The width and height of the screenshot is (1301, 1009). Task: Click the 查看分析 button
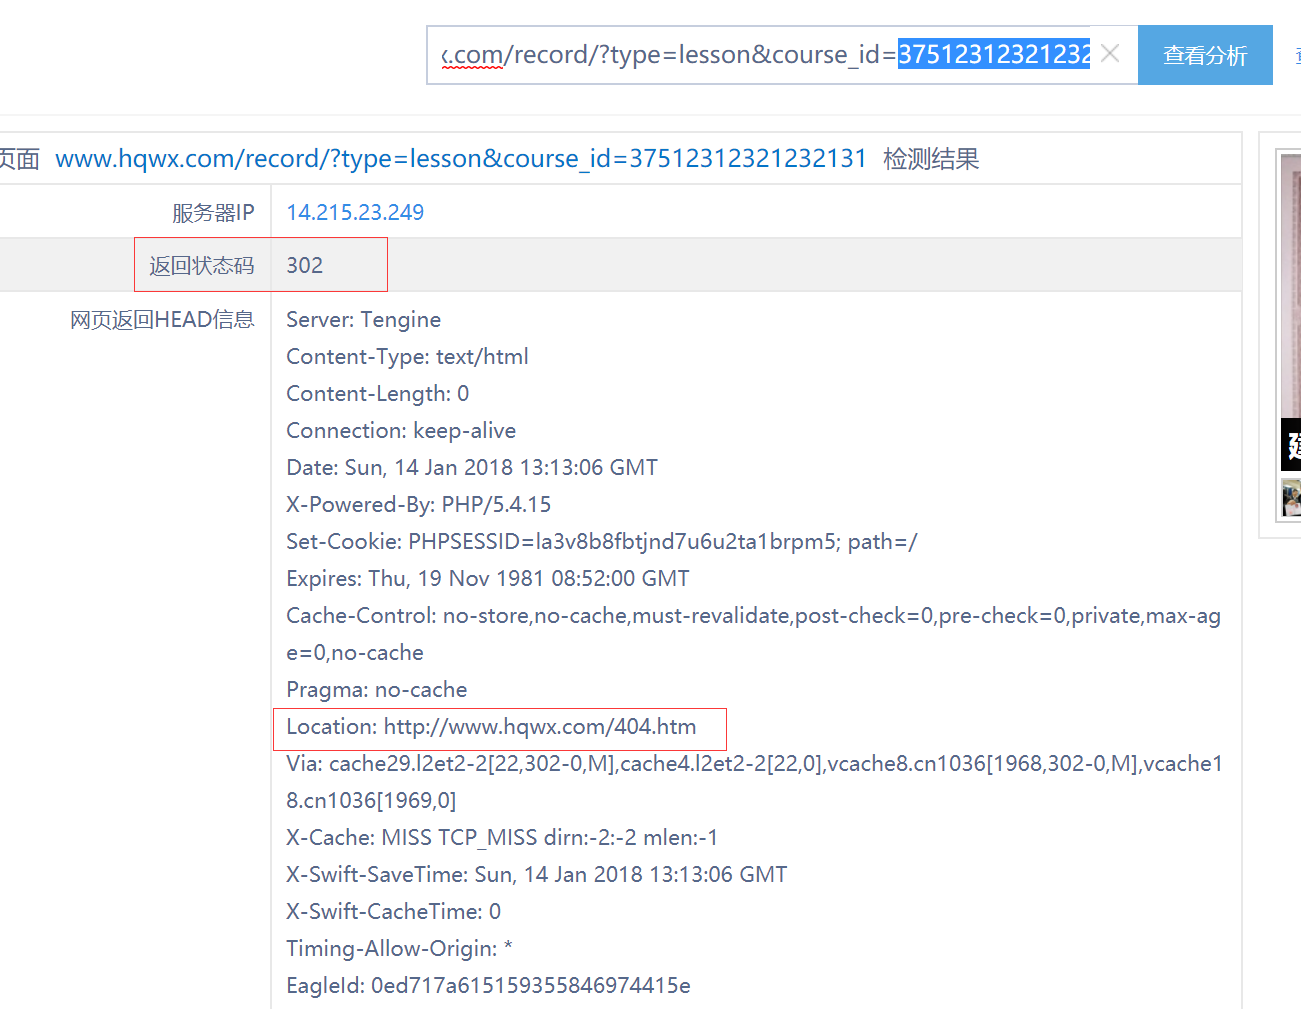(x=1204, y=55)
